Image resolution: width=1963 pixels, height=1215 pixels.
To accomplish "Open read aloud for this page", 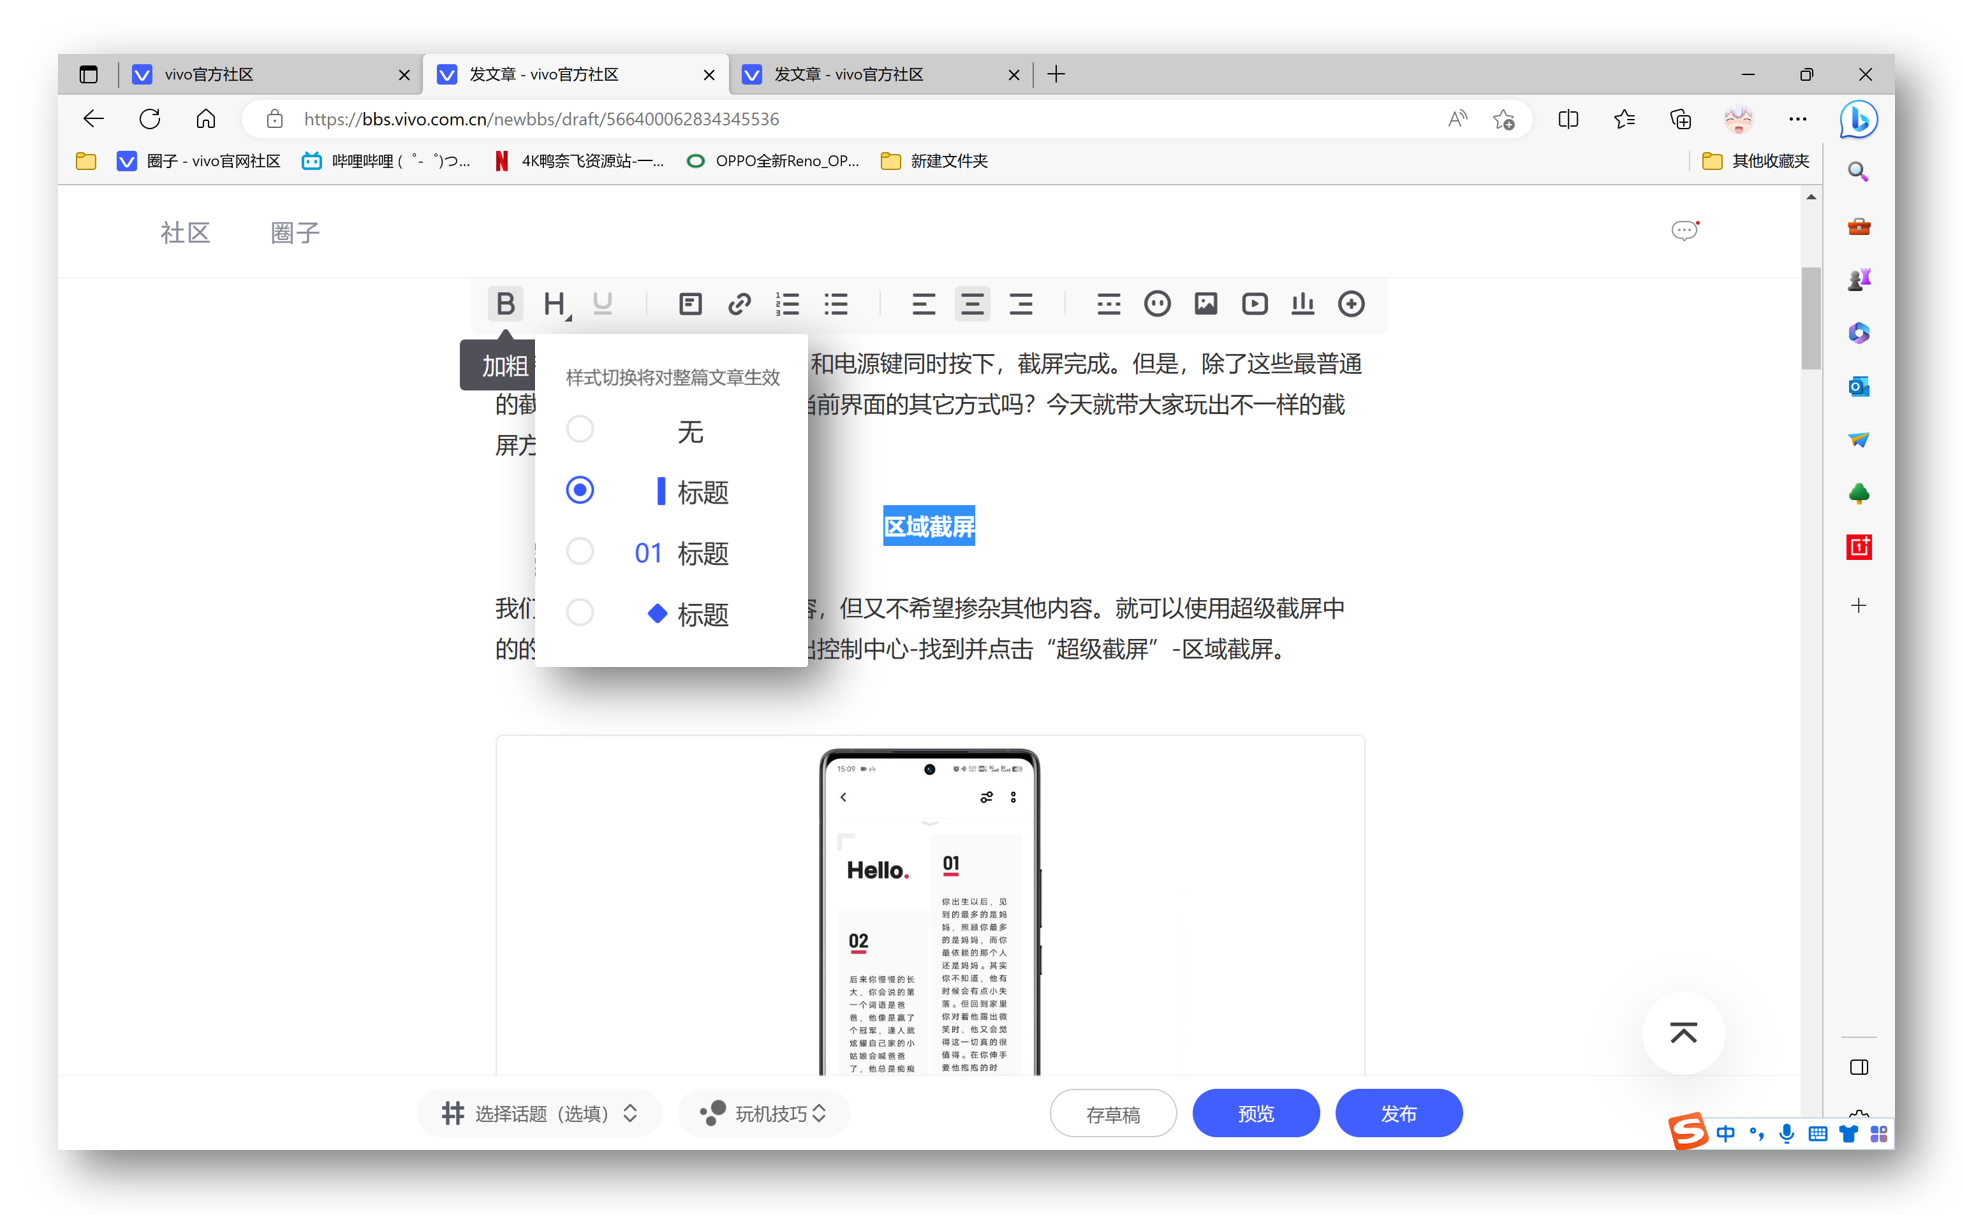I will click(x=1457, y=119).
